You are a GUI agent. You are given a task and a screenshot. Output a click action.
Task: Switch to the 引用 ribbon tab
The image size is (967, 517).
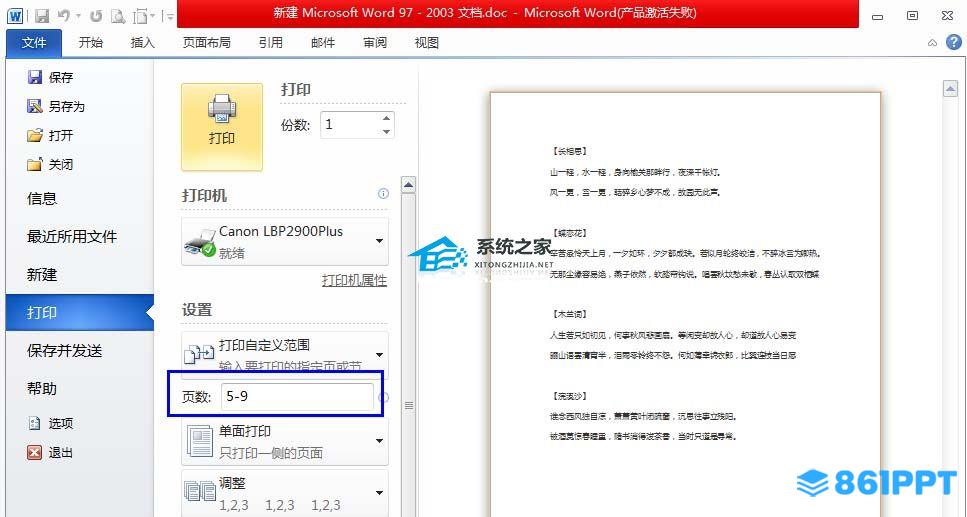(x=271, y=43)
